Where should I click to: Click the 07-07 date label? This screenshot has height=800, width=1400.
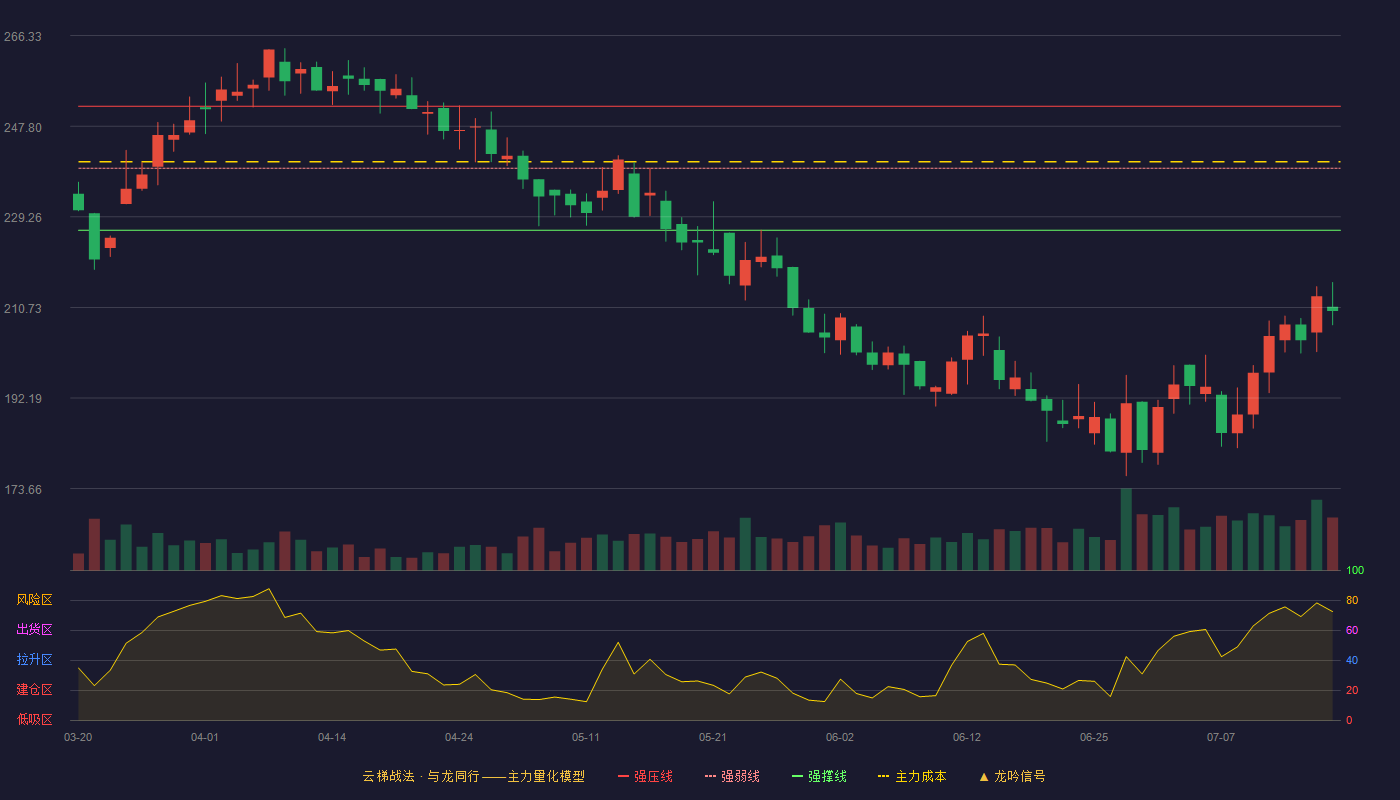click(x=1221, y=737)
